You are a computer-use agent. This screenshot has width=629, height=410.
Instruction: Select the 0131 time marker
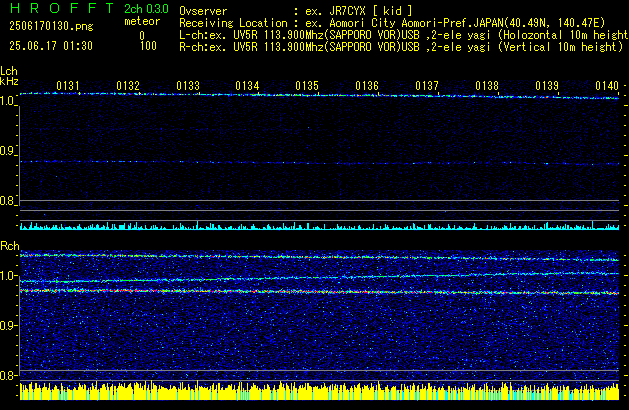[x=68, y=86]
